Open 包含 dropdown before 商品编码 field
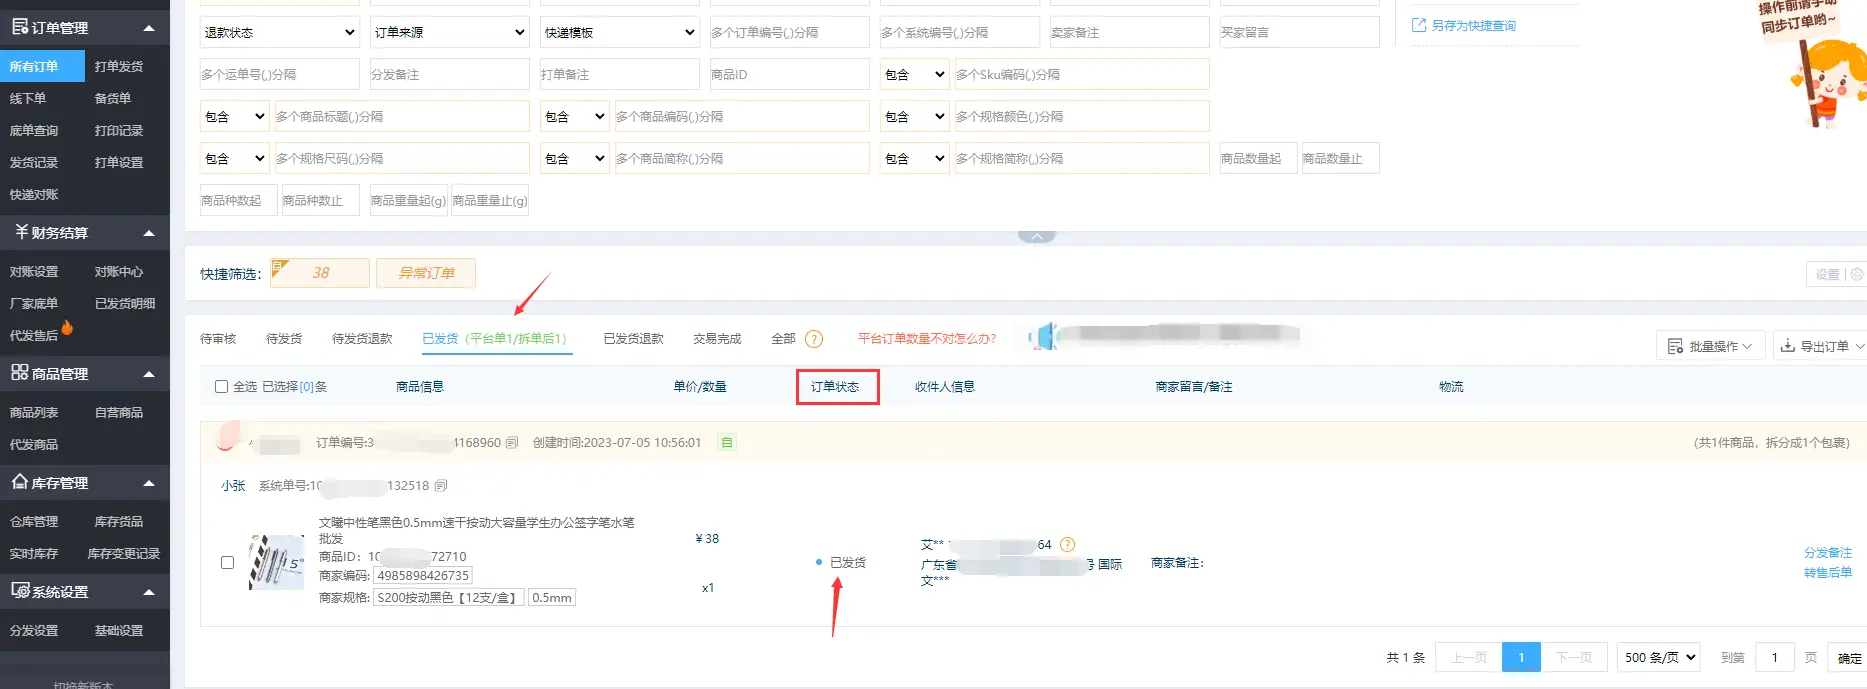This screenshot has height=689, width=1867. pyautogui.click(x=575, y=116)
